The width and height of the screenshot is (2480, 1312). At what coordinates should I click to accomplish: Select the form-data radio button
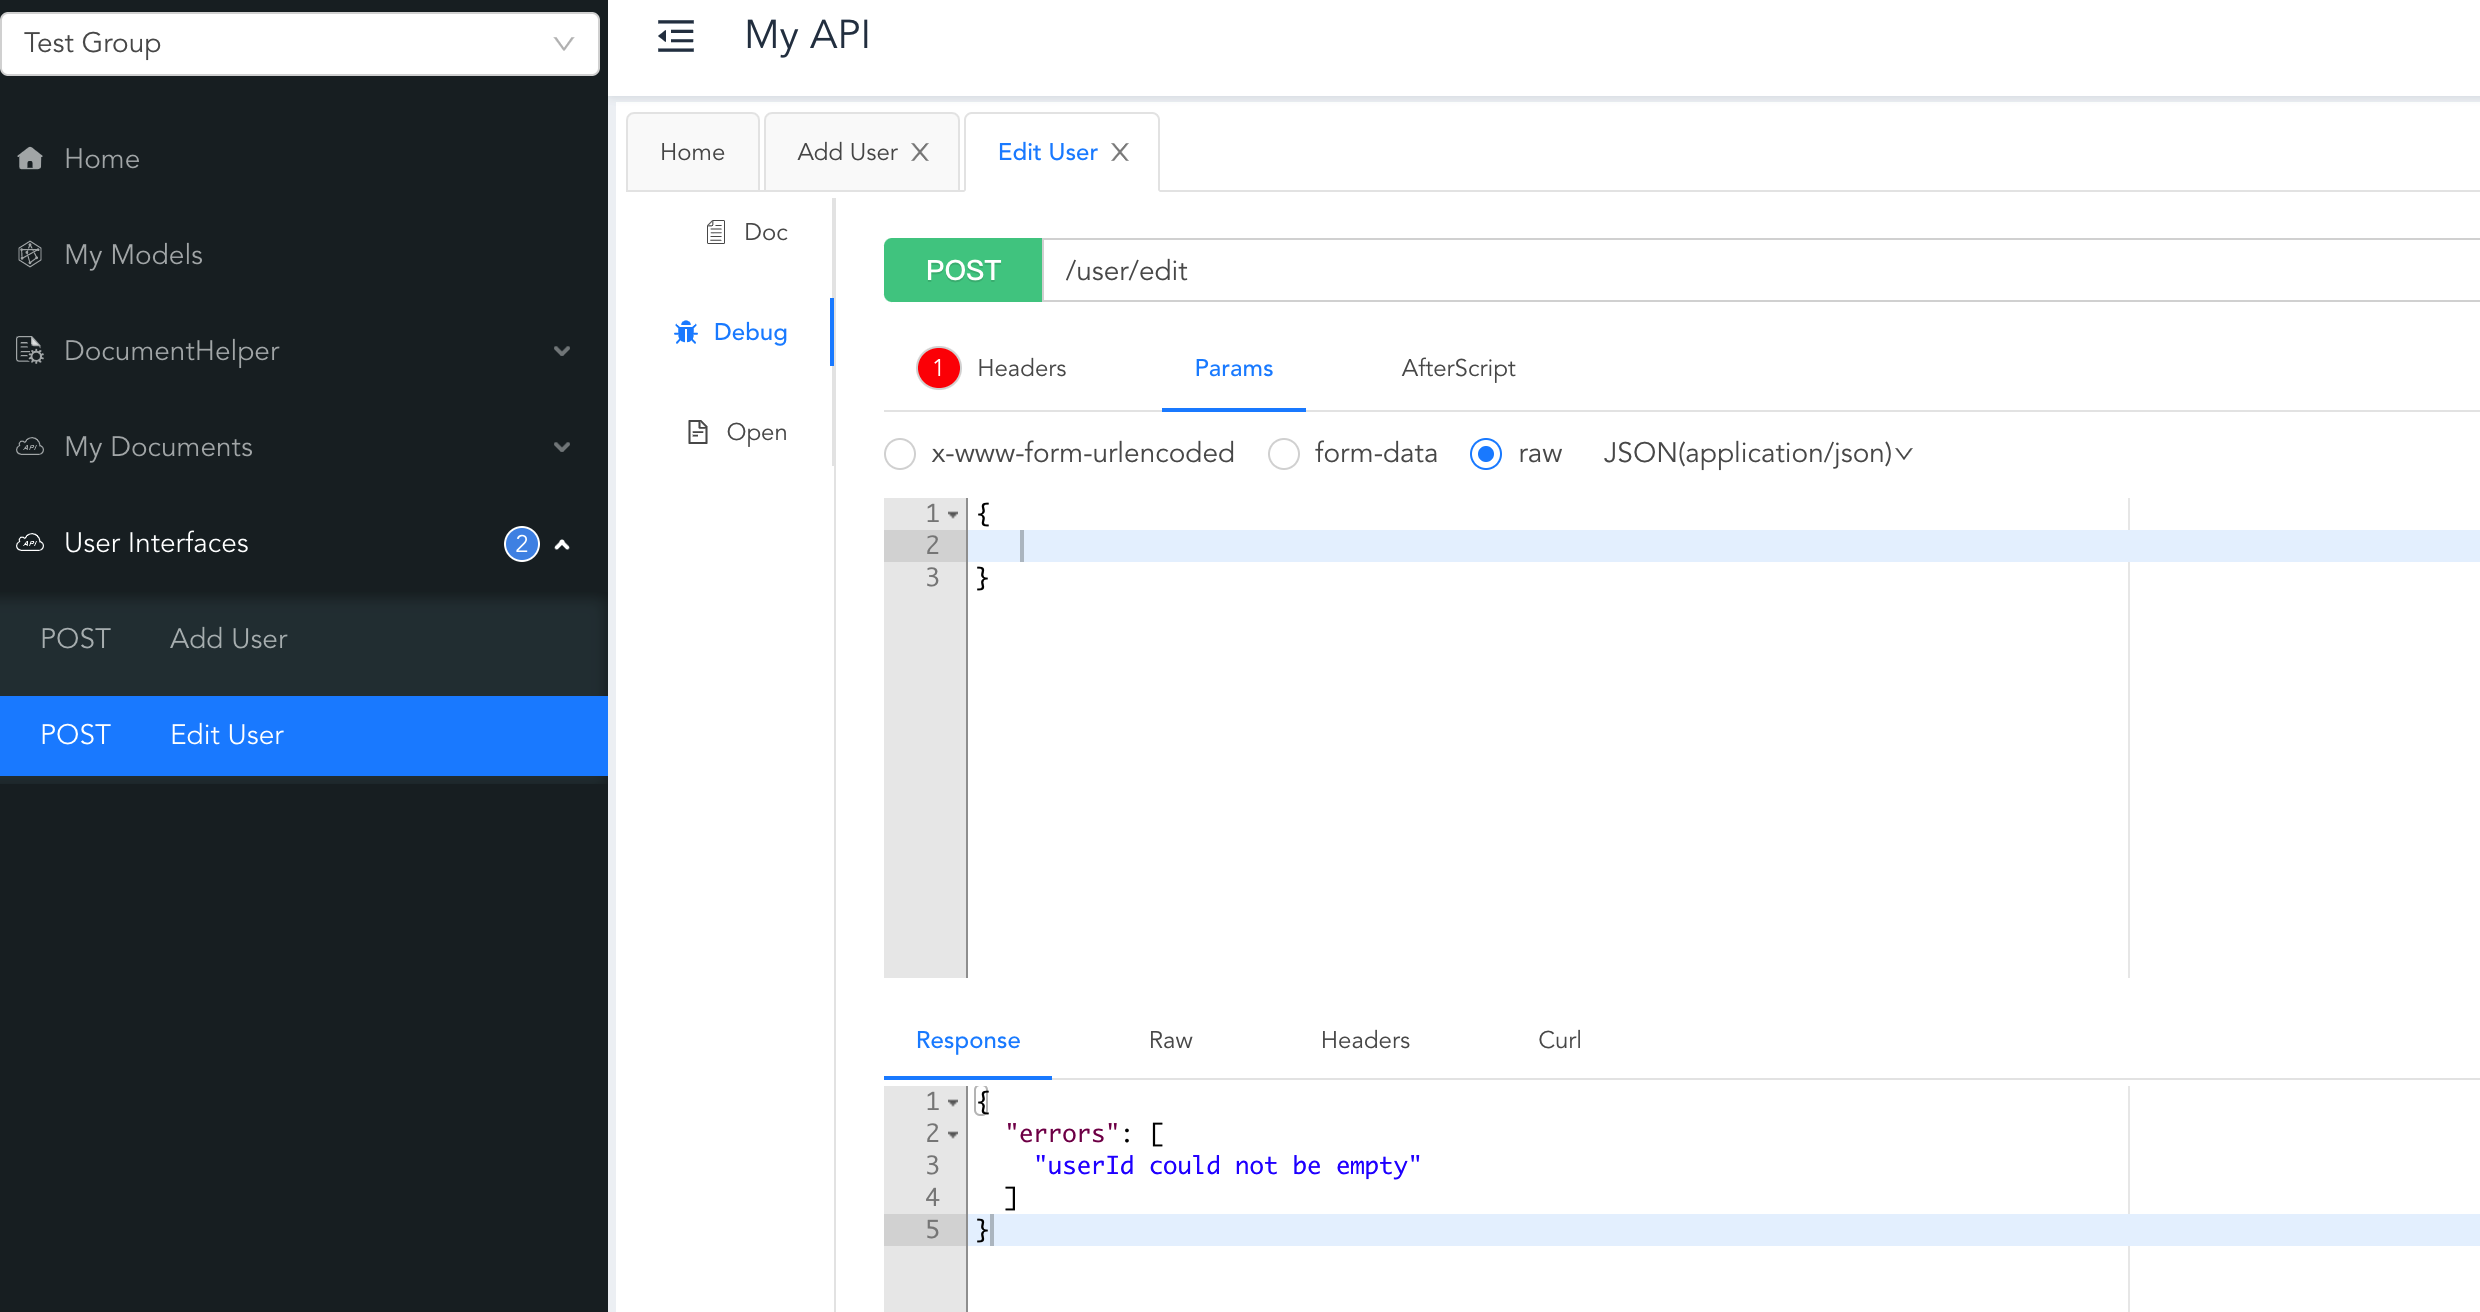tap(1284, 454)
